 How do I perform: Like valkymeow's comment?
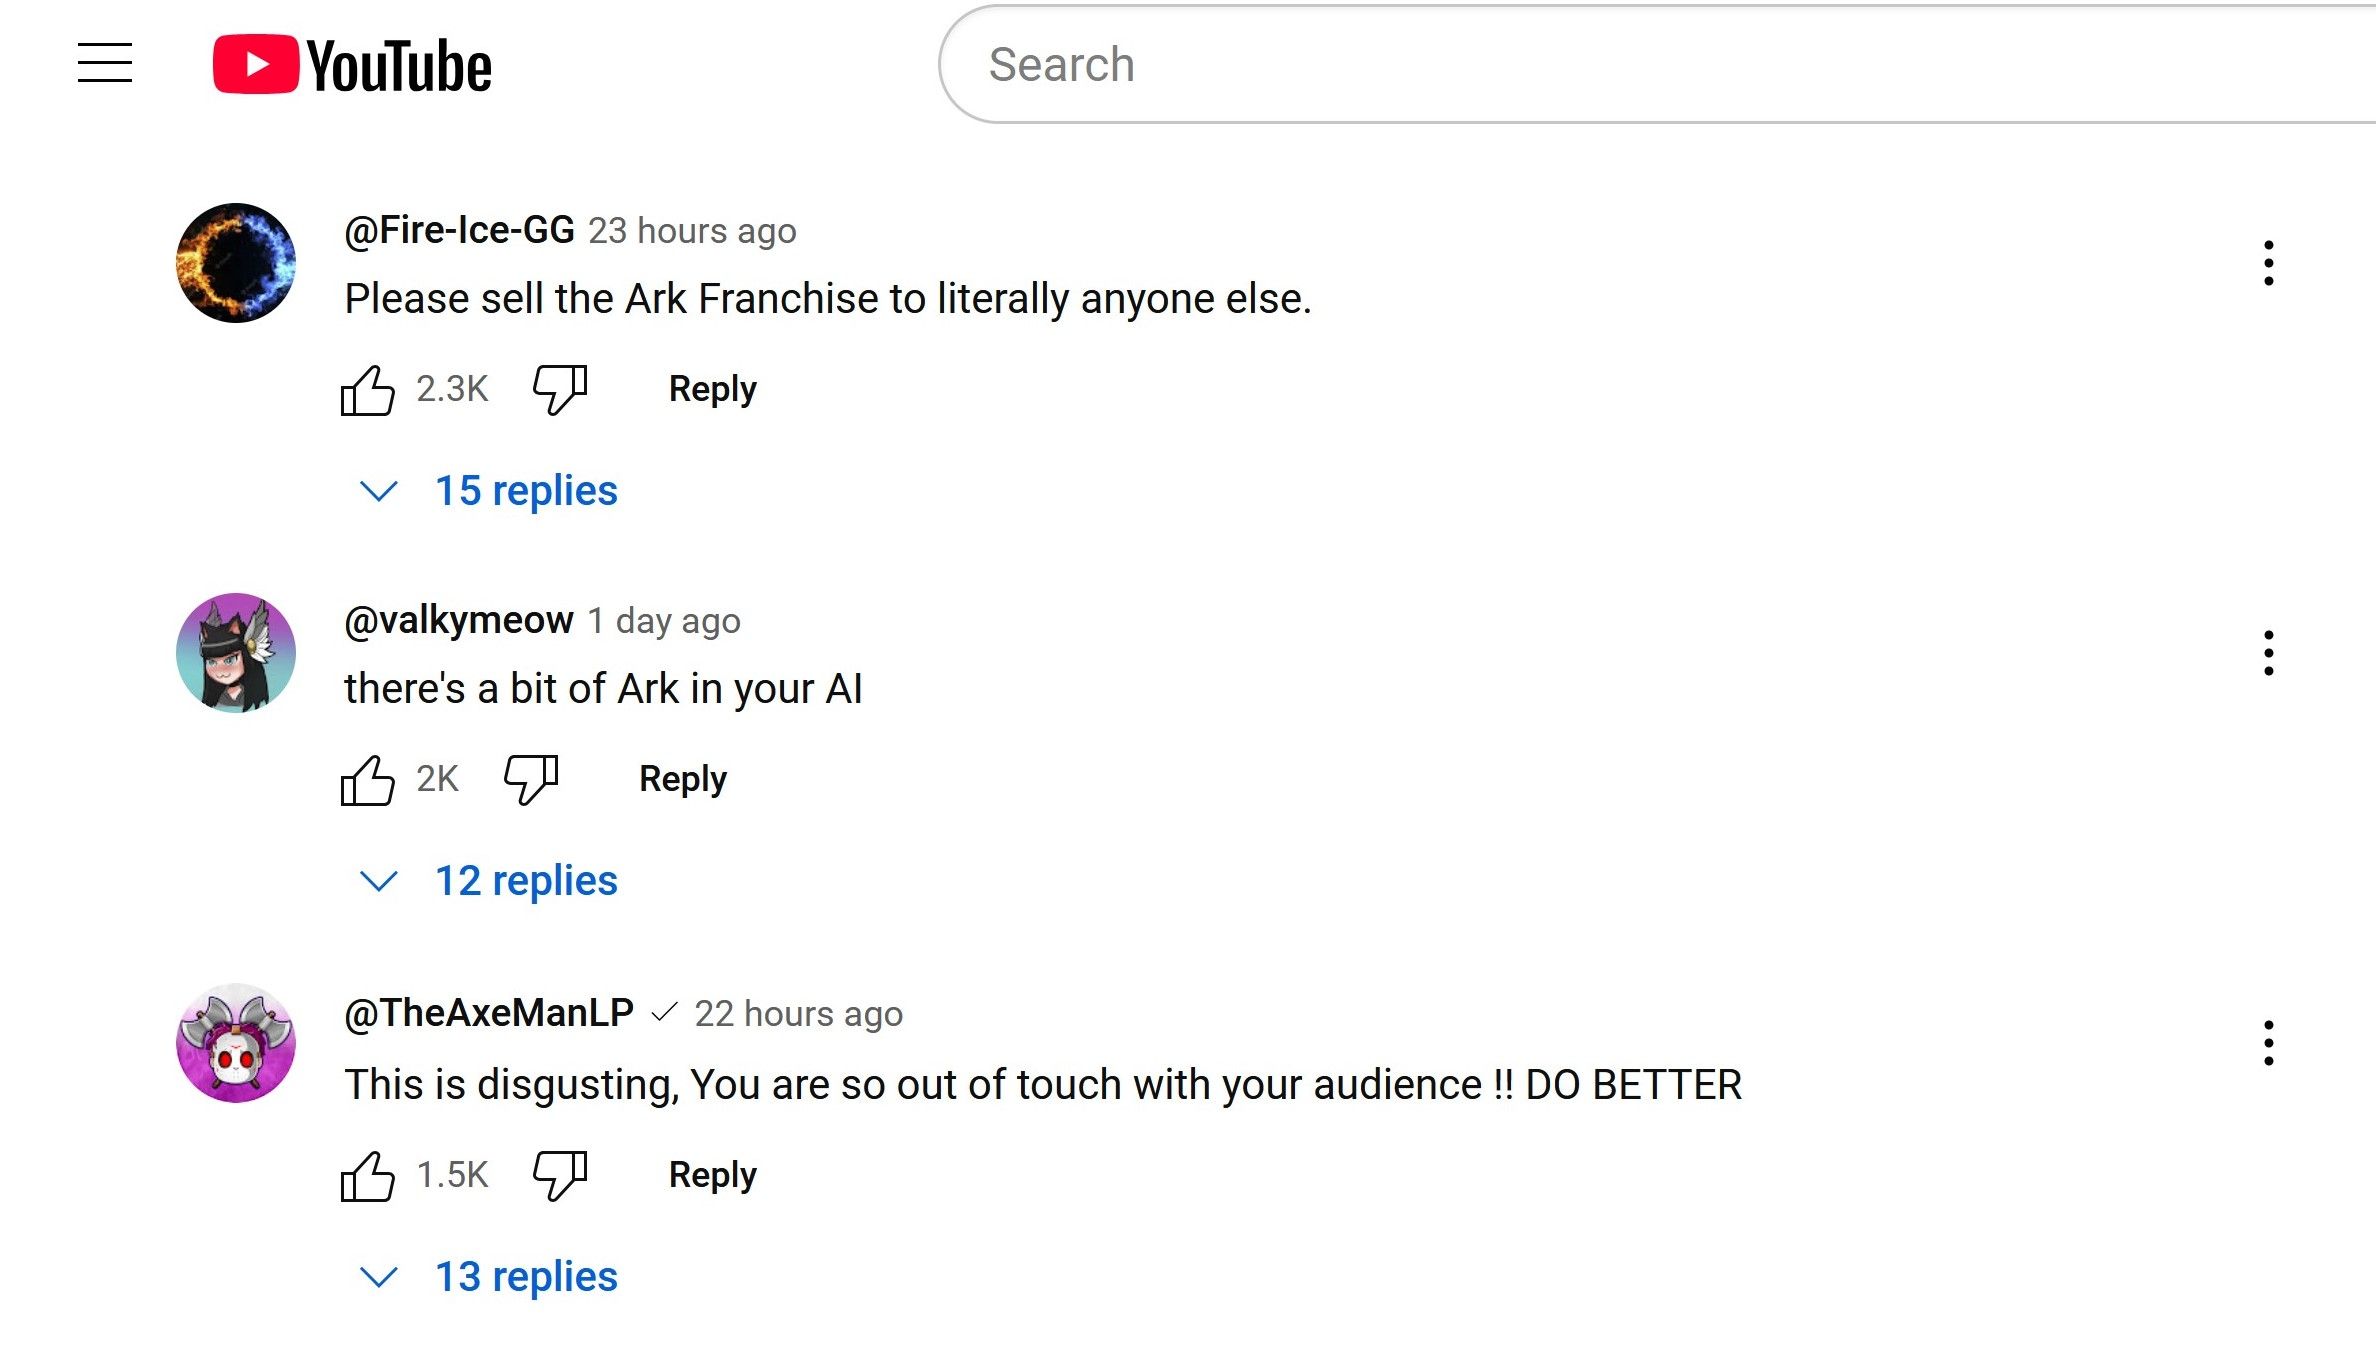(367, 780)
